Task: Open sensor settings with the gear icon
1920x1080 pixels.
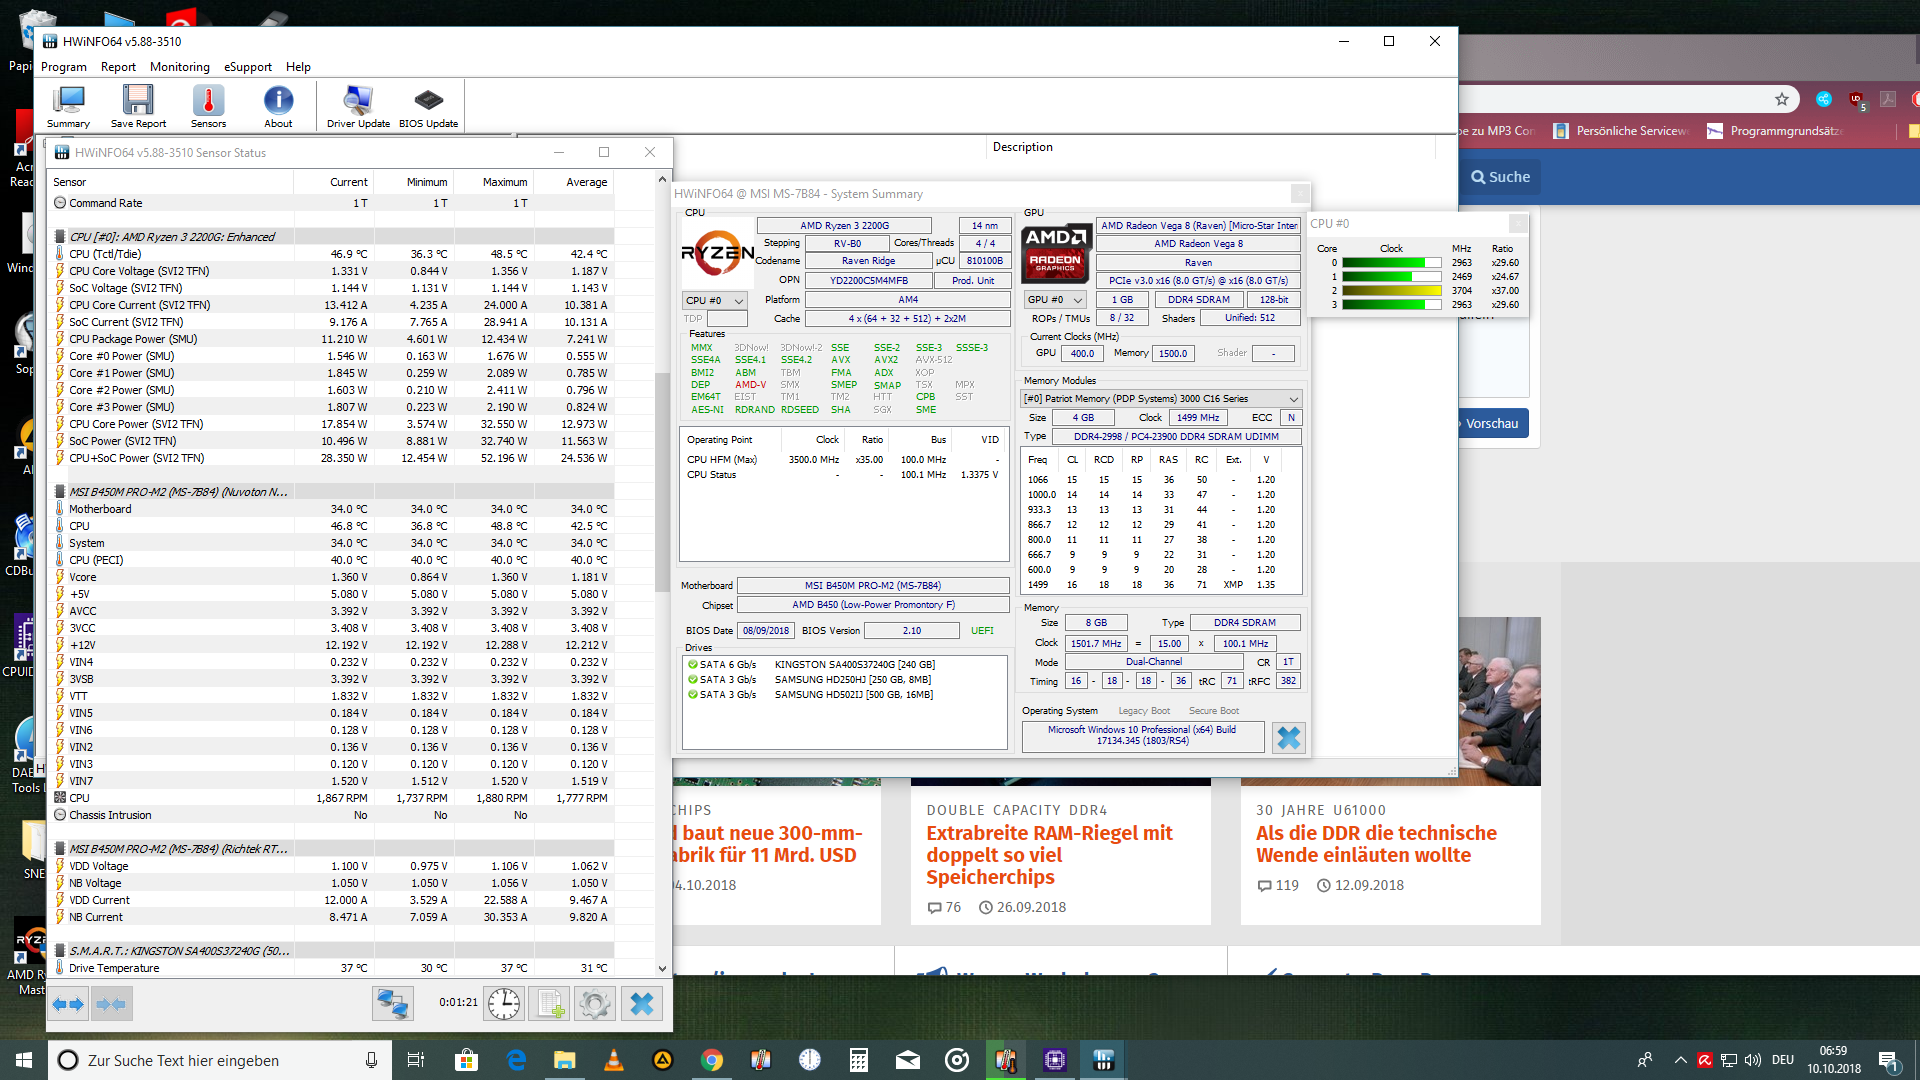Action: pyautogui.click(x=595, y=1003)
